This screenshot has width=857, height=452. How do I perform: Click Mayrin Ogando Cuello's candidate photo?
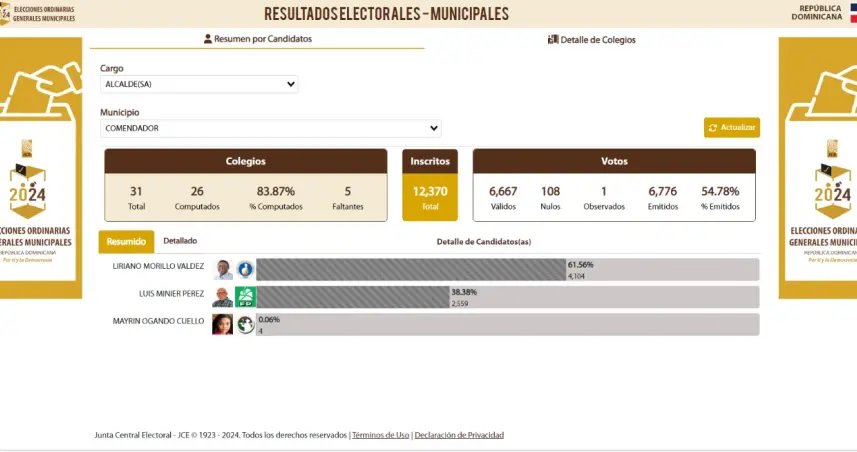(x=223, y=324)
